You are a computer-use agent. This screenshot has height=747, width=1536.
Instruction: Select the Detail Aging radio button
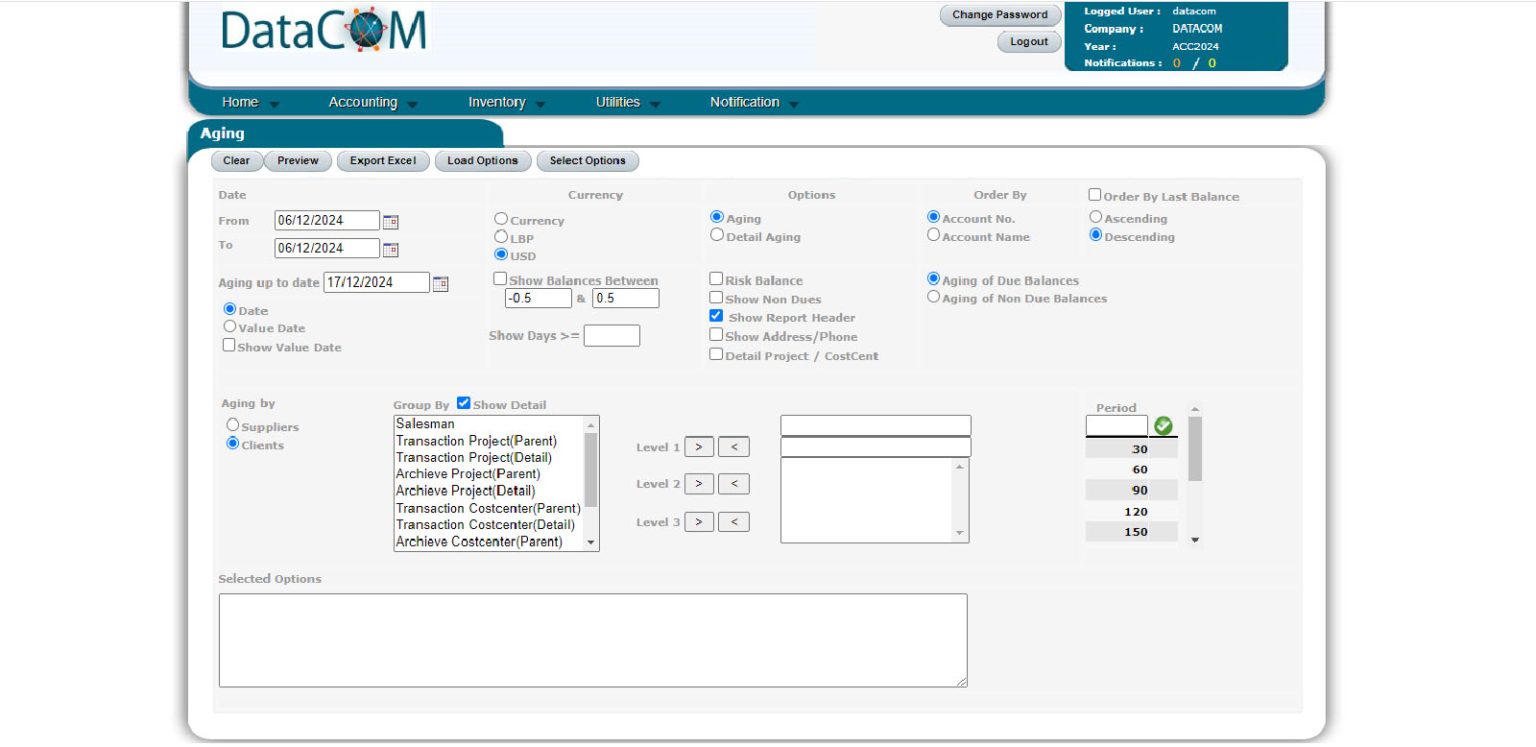(716, 234)
